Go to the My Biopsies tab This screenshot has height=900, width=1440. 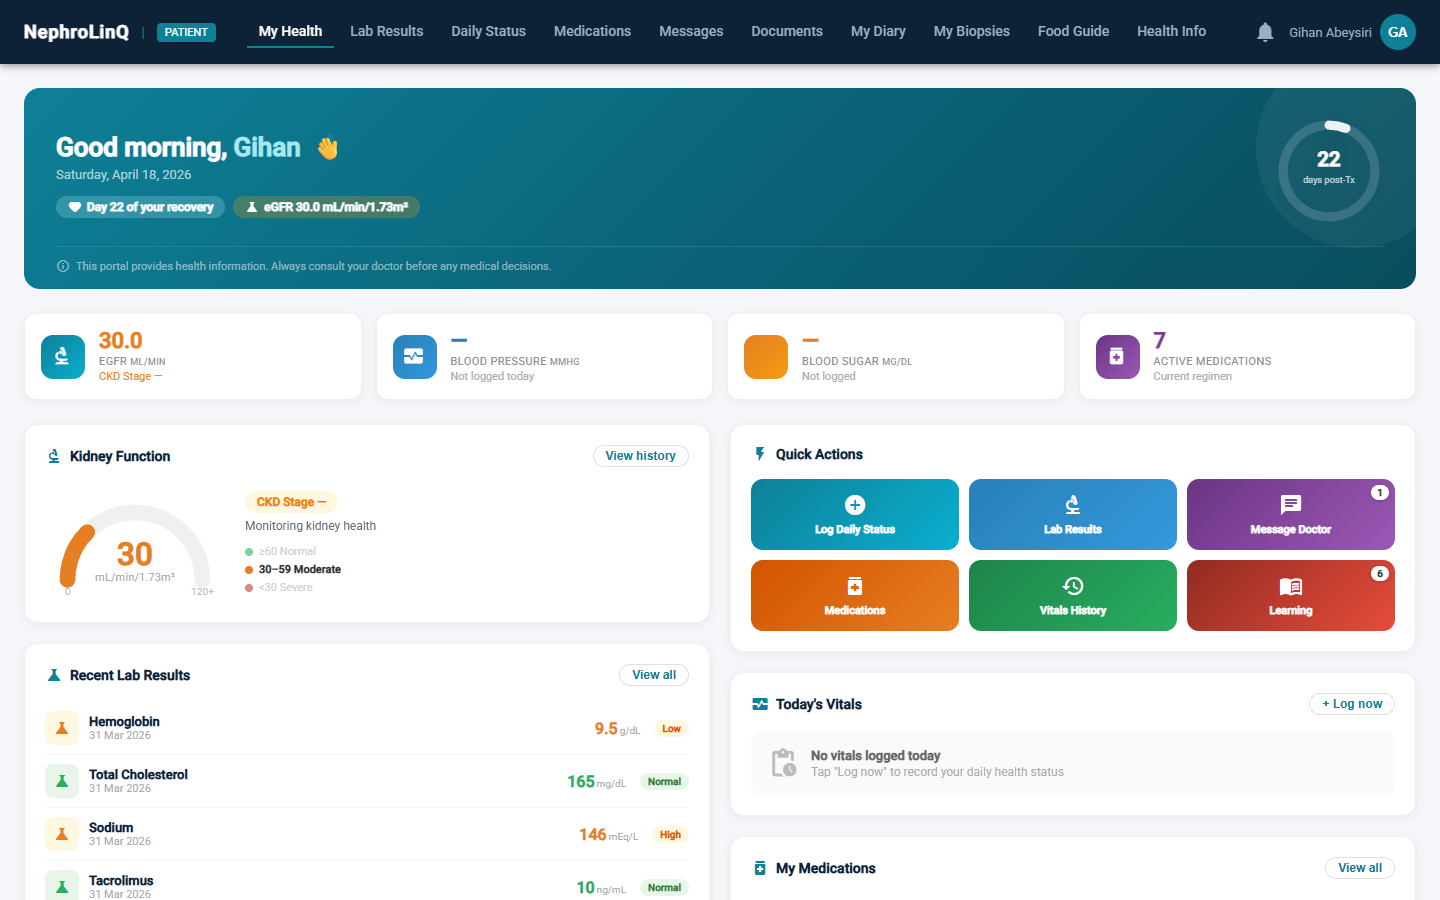971,31
